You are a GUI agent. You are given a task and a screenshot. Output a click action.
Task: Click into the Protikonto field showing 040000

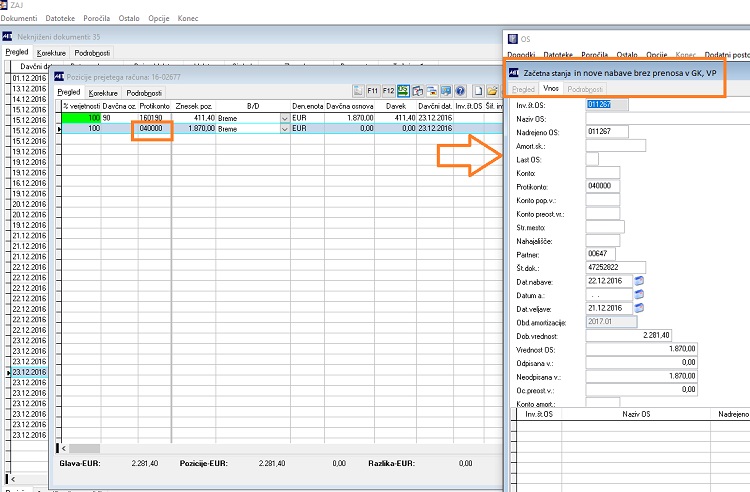point(603,186)
